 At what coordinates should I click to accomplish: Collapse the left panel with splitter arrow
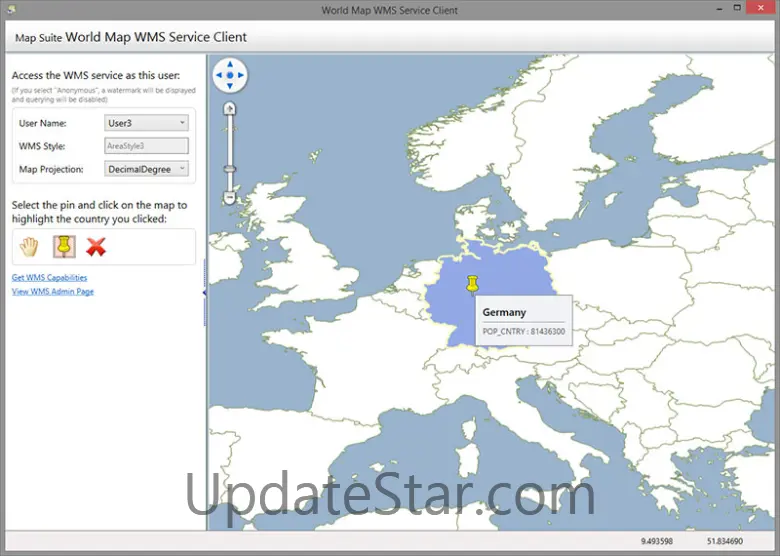(204, 293)
